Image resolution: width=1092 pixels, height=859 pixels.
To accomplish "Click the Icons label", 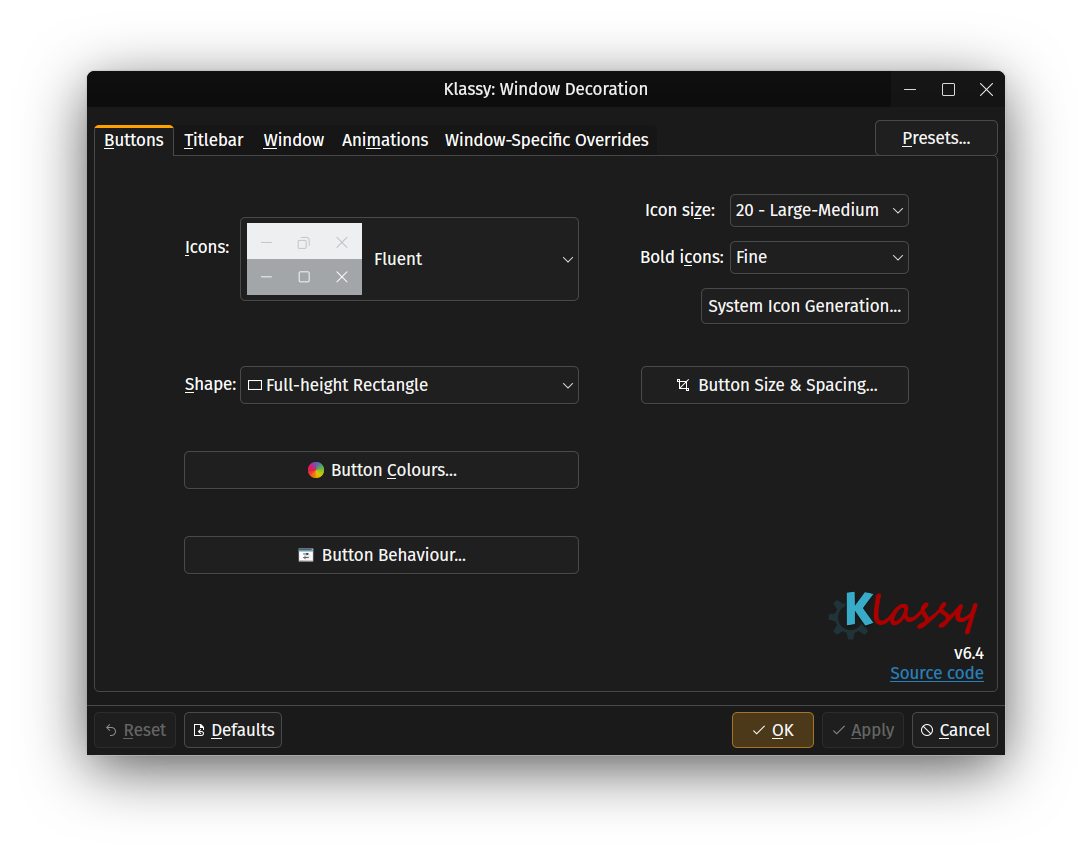I will (207, 247).
